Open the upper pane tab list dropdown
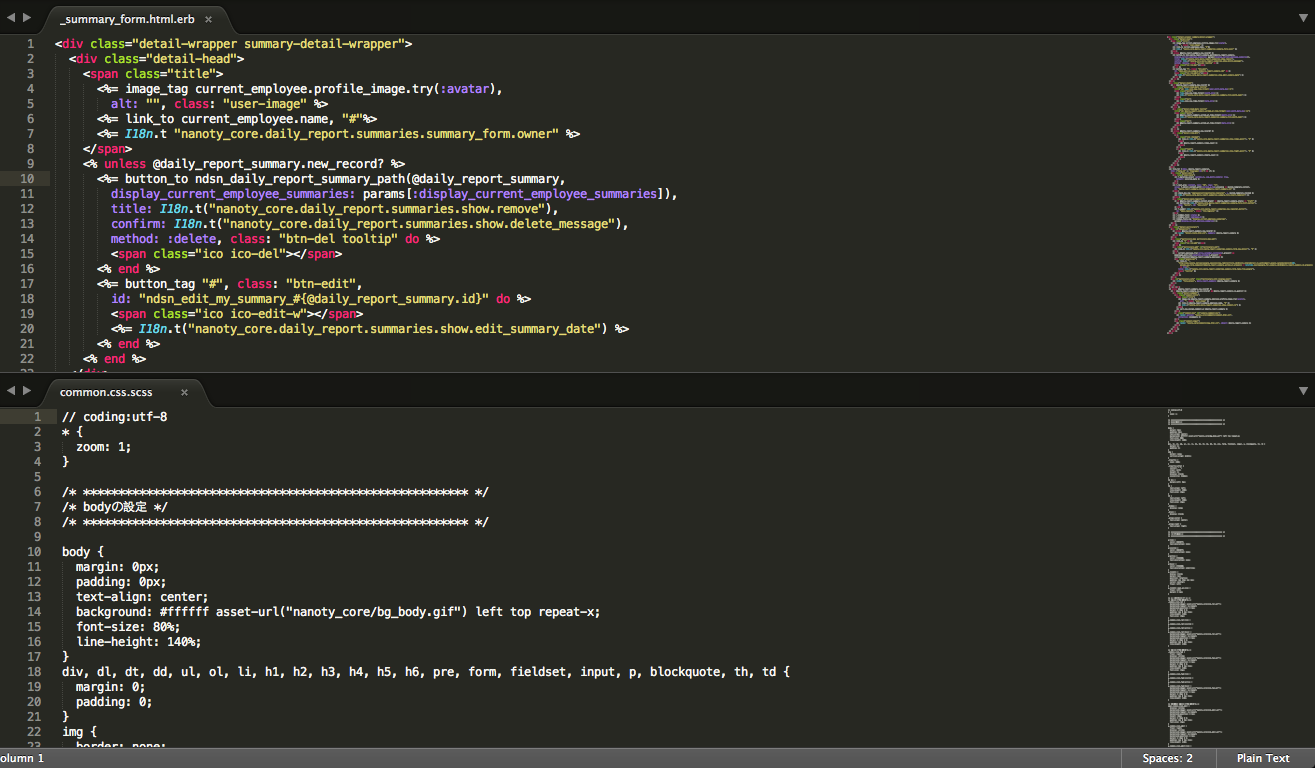Screen dimensions: 1315x768 (x=1303, y=18)
